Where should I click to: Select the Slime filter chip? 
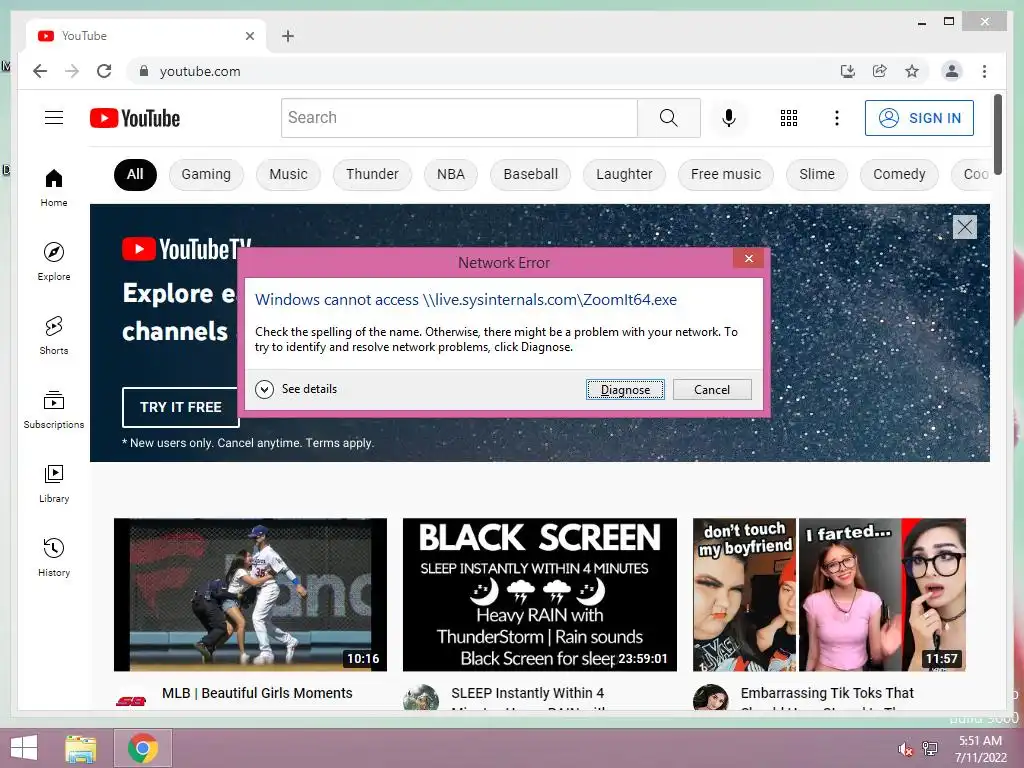pyautogui.click(x=817, y=174)
